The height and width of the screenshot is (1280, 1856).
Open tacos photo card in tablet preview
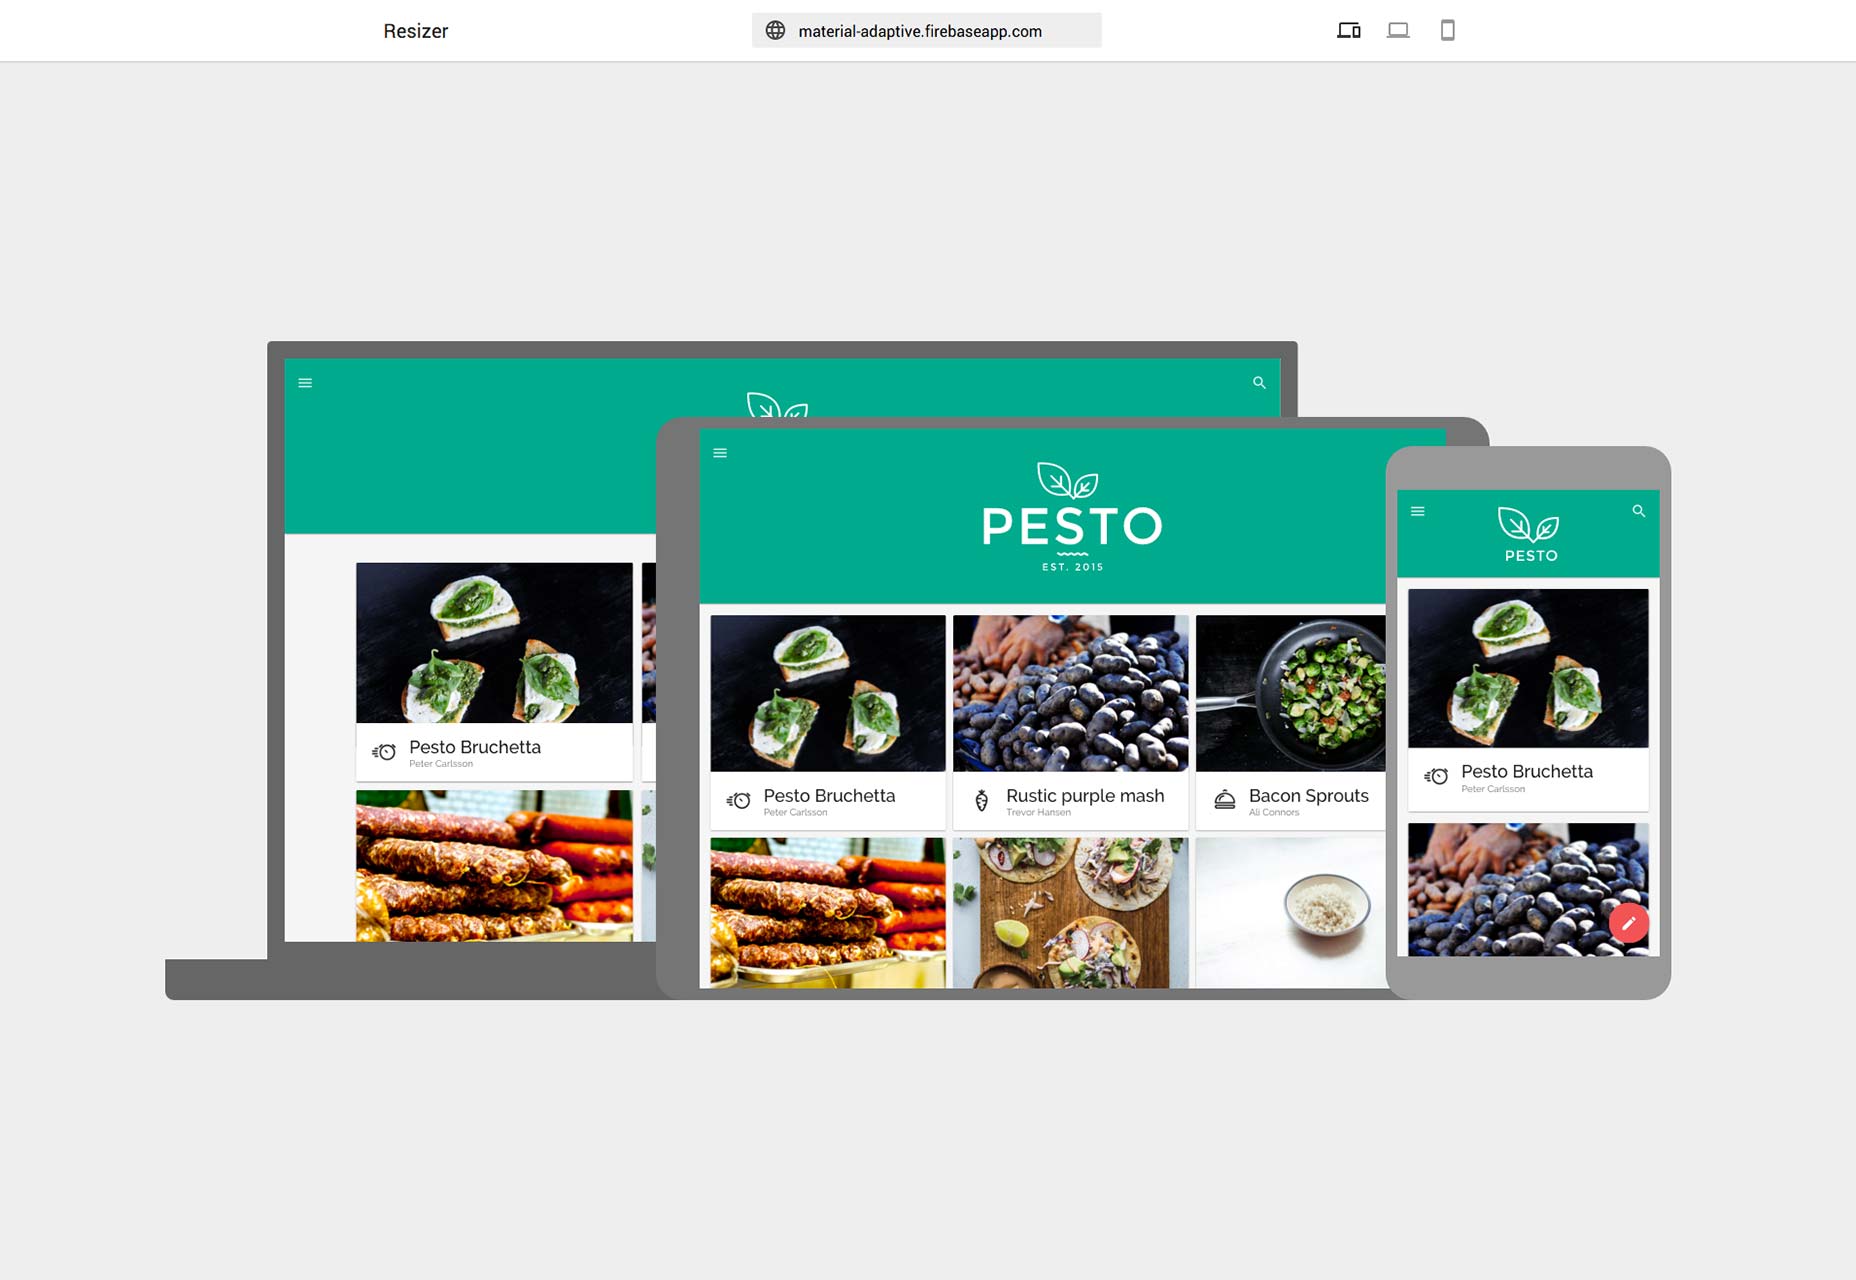[x=1070, y=913]
